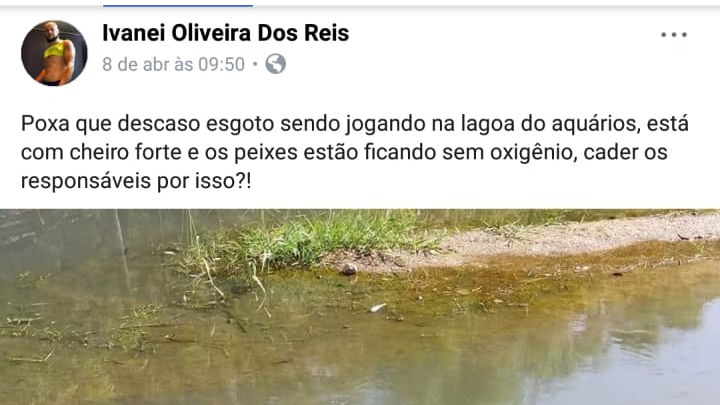Click the globe public privacy icon
Image resolution: width=720 pixels, height=405 pixels.
276,64
